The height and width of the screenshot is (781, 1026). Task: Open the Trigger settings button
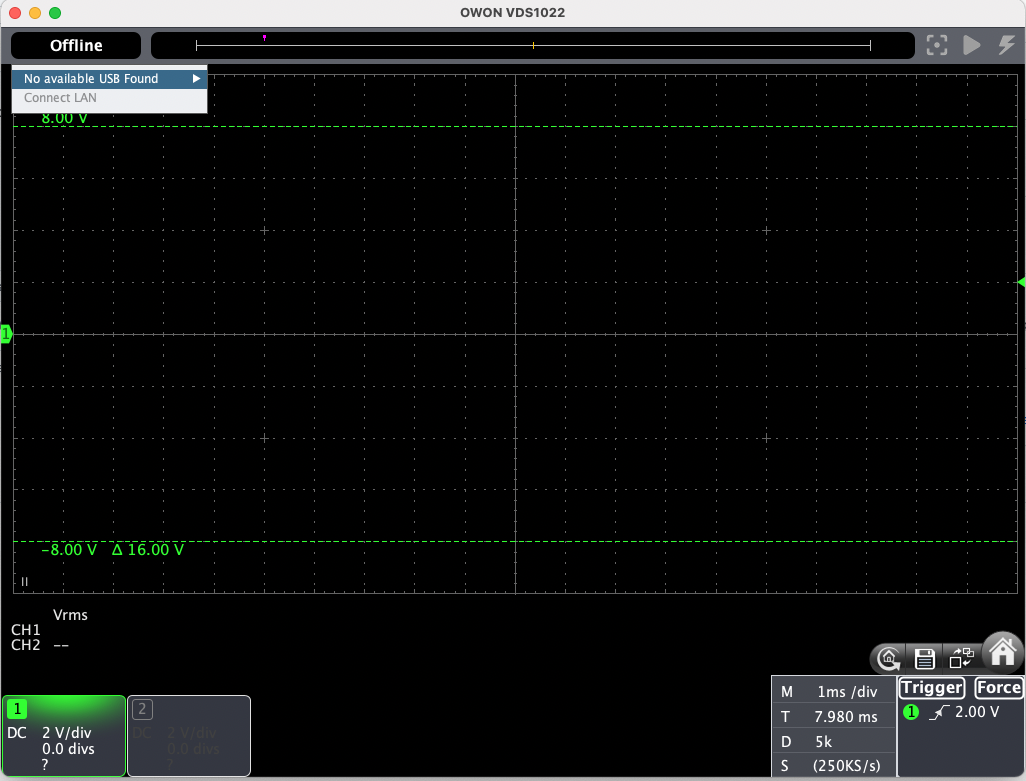click(x=932, y=687)
